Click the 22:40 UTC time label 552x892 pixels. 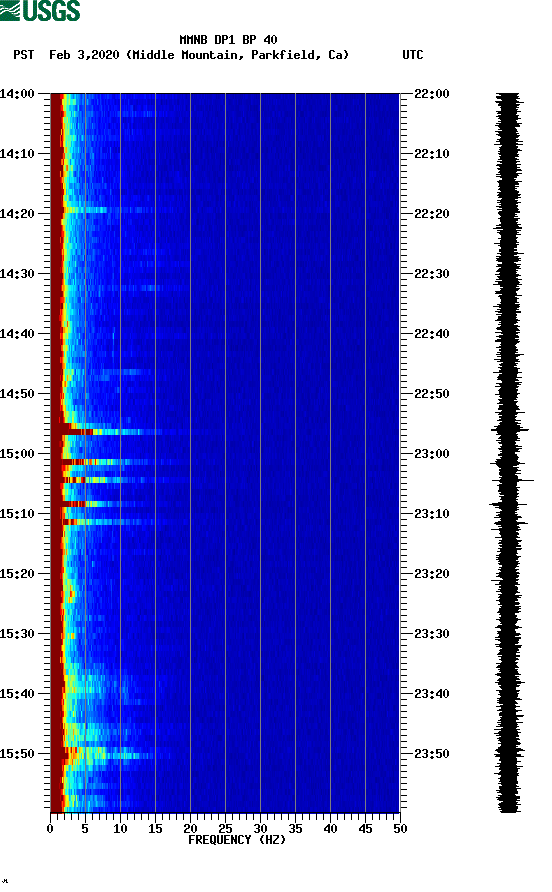[431, 334]
